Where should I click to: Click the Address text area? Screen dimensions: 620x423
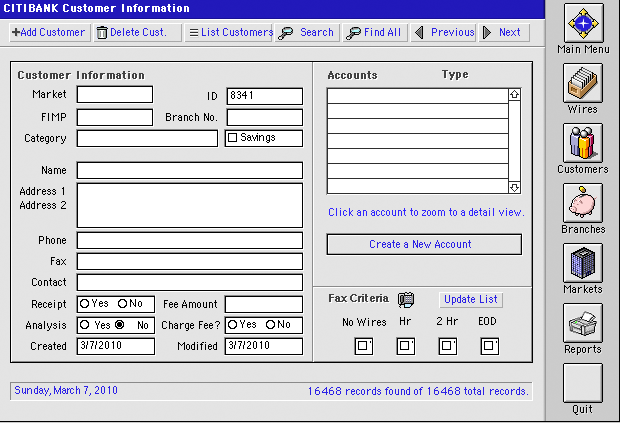(x=190, y=205)
